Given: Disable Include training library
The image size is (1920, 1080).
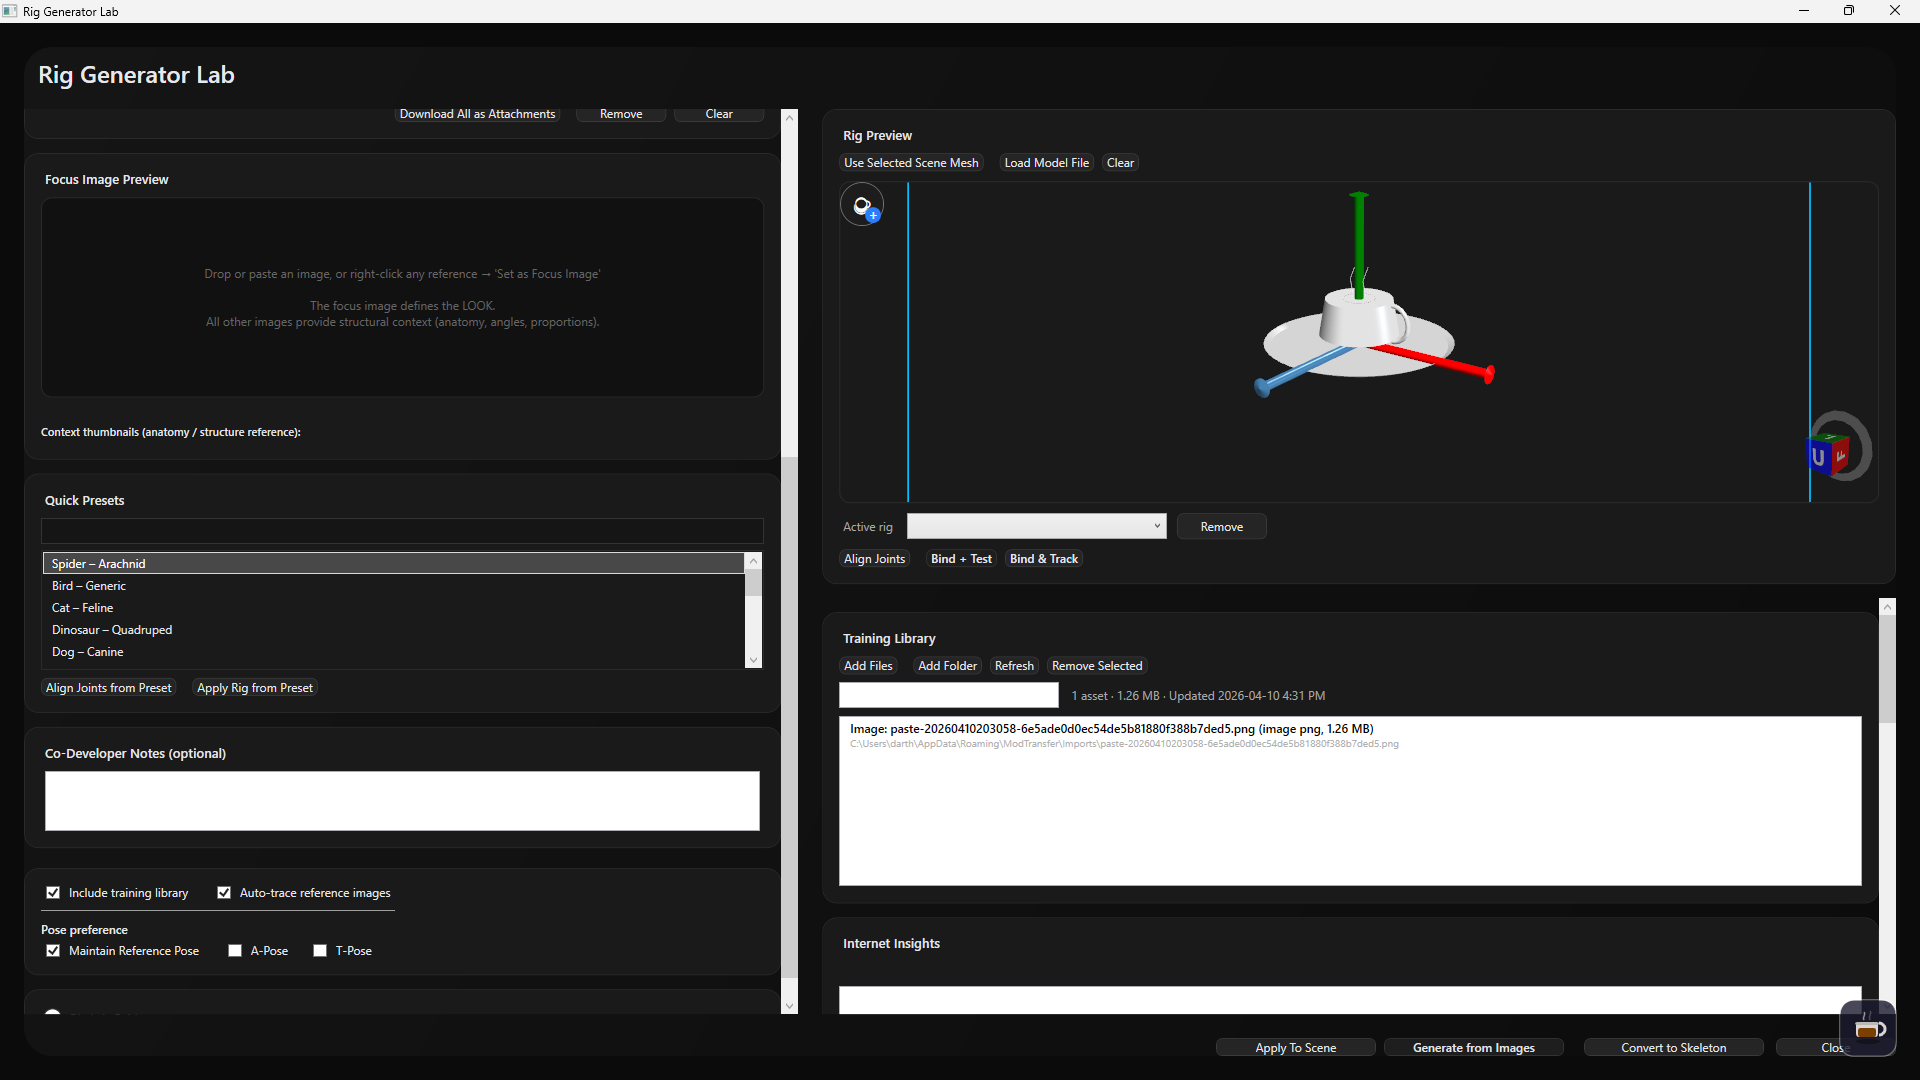Looking at the screenshot, I should pos(53,892).
